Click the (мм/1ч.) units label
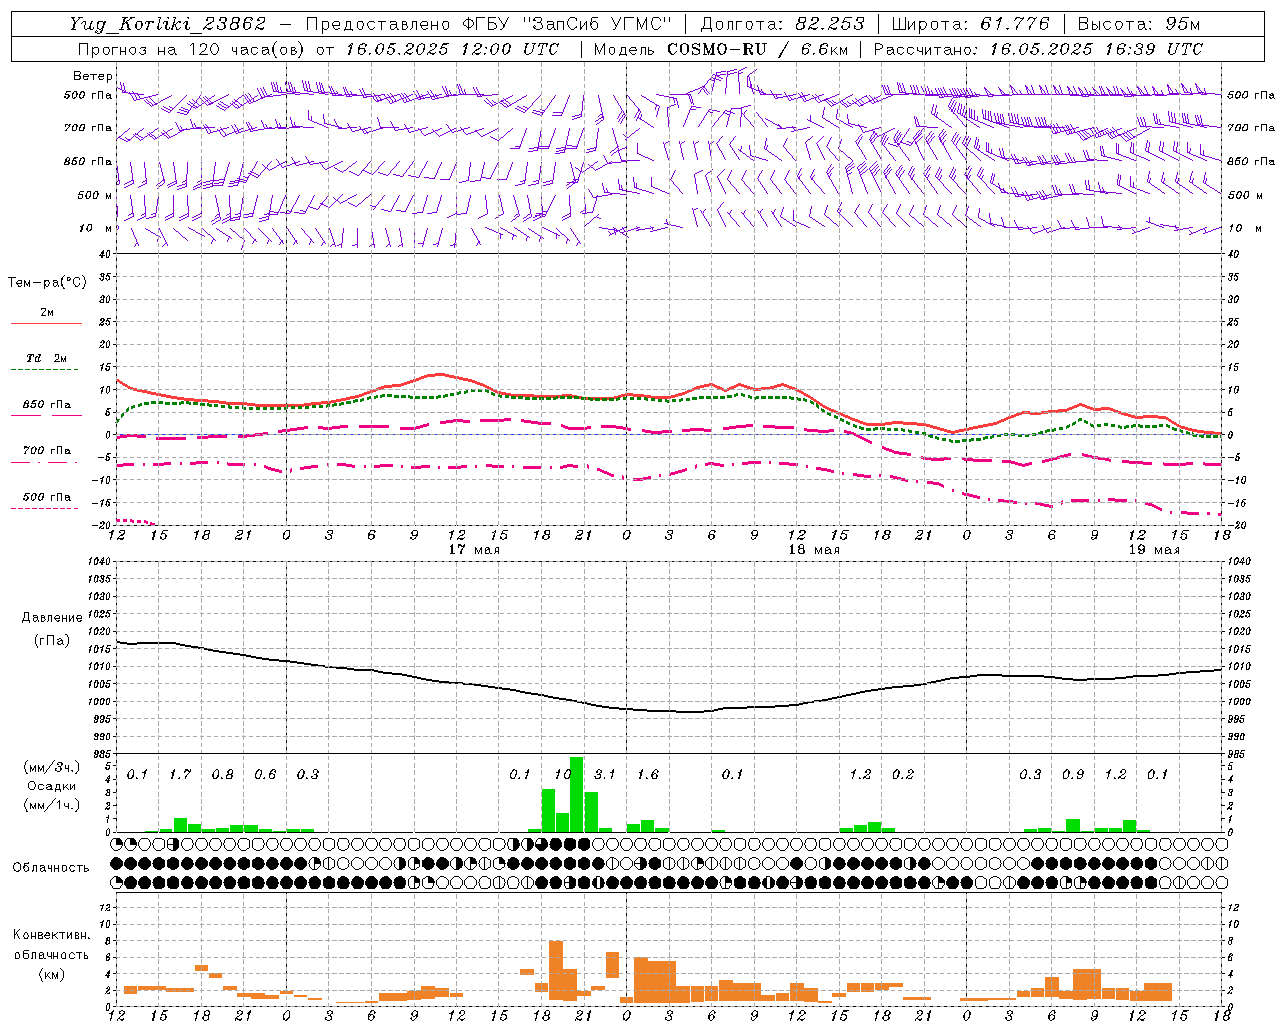This screenshot has width=1280, height=1024. [x=51, y=805]
